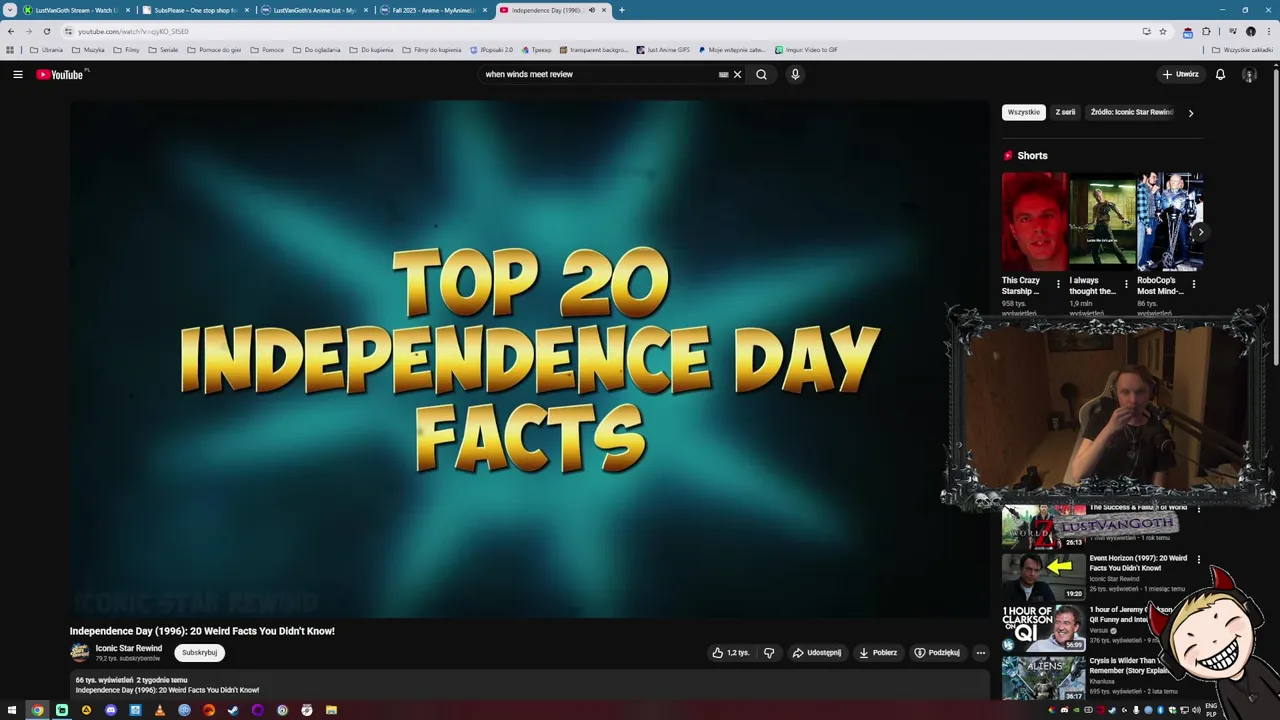
Task: Switch to LustVanGoth's Anime List tab
Action: 313,10
